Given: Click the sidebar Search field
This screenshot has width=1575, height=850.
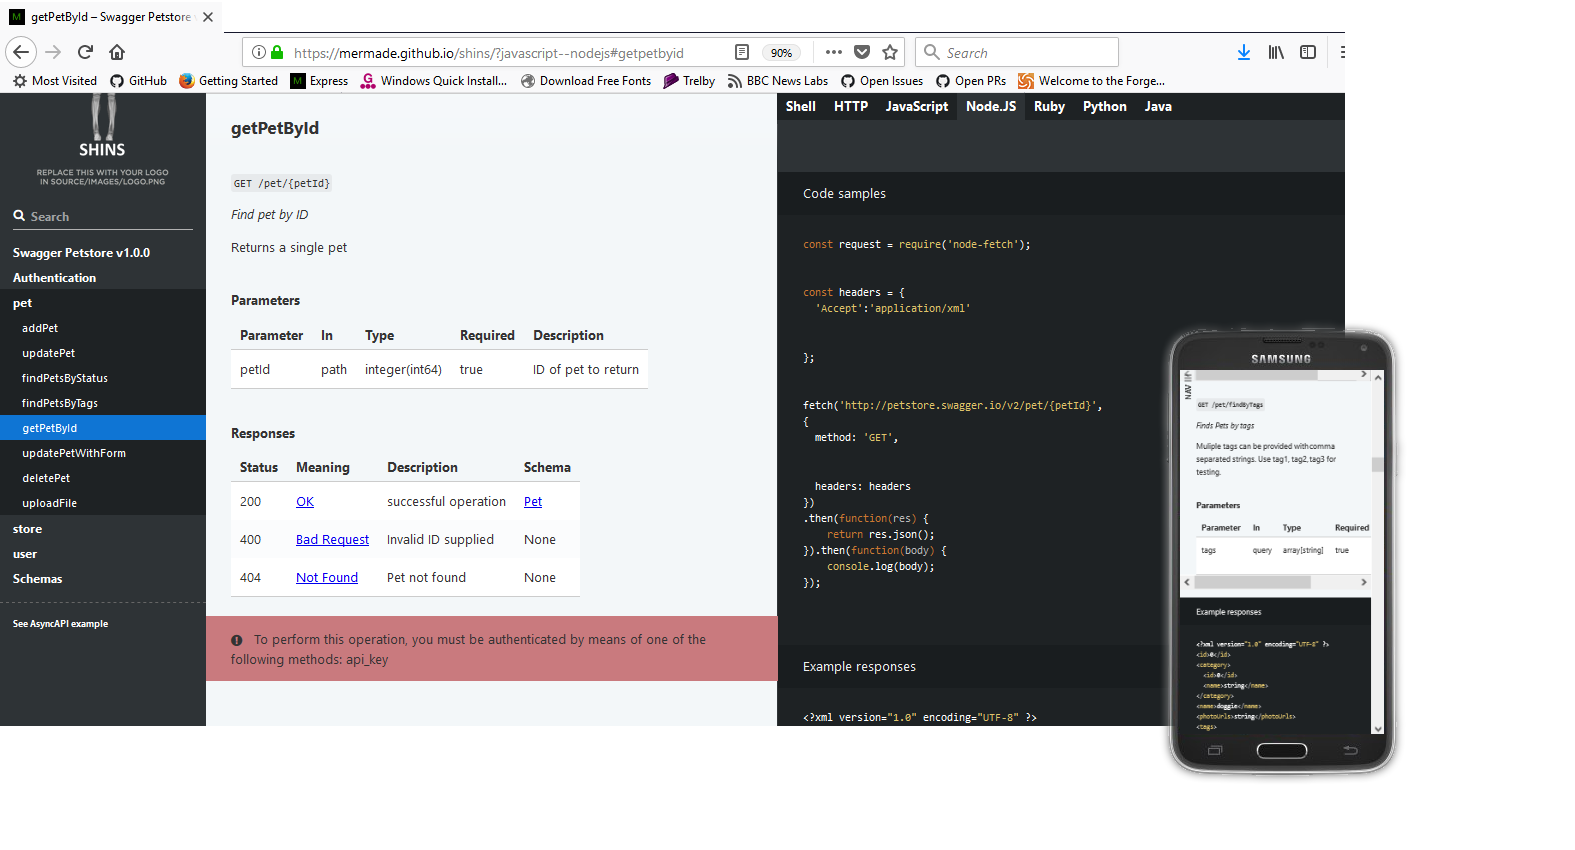Looking at the screenshot, I should tap(103, 216).
